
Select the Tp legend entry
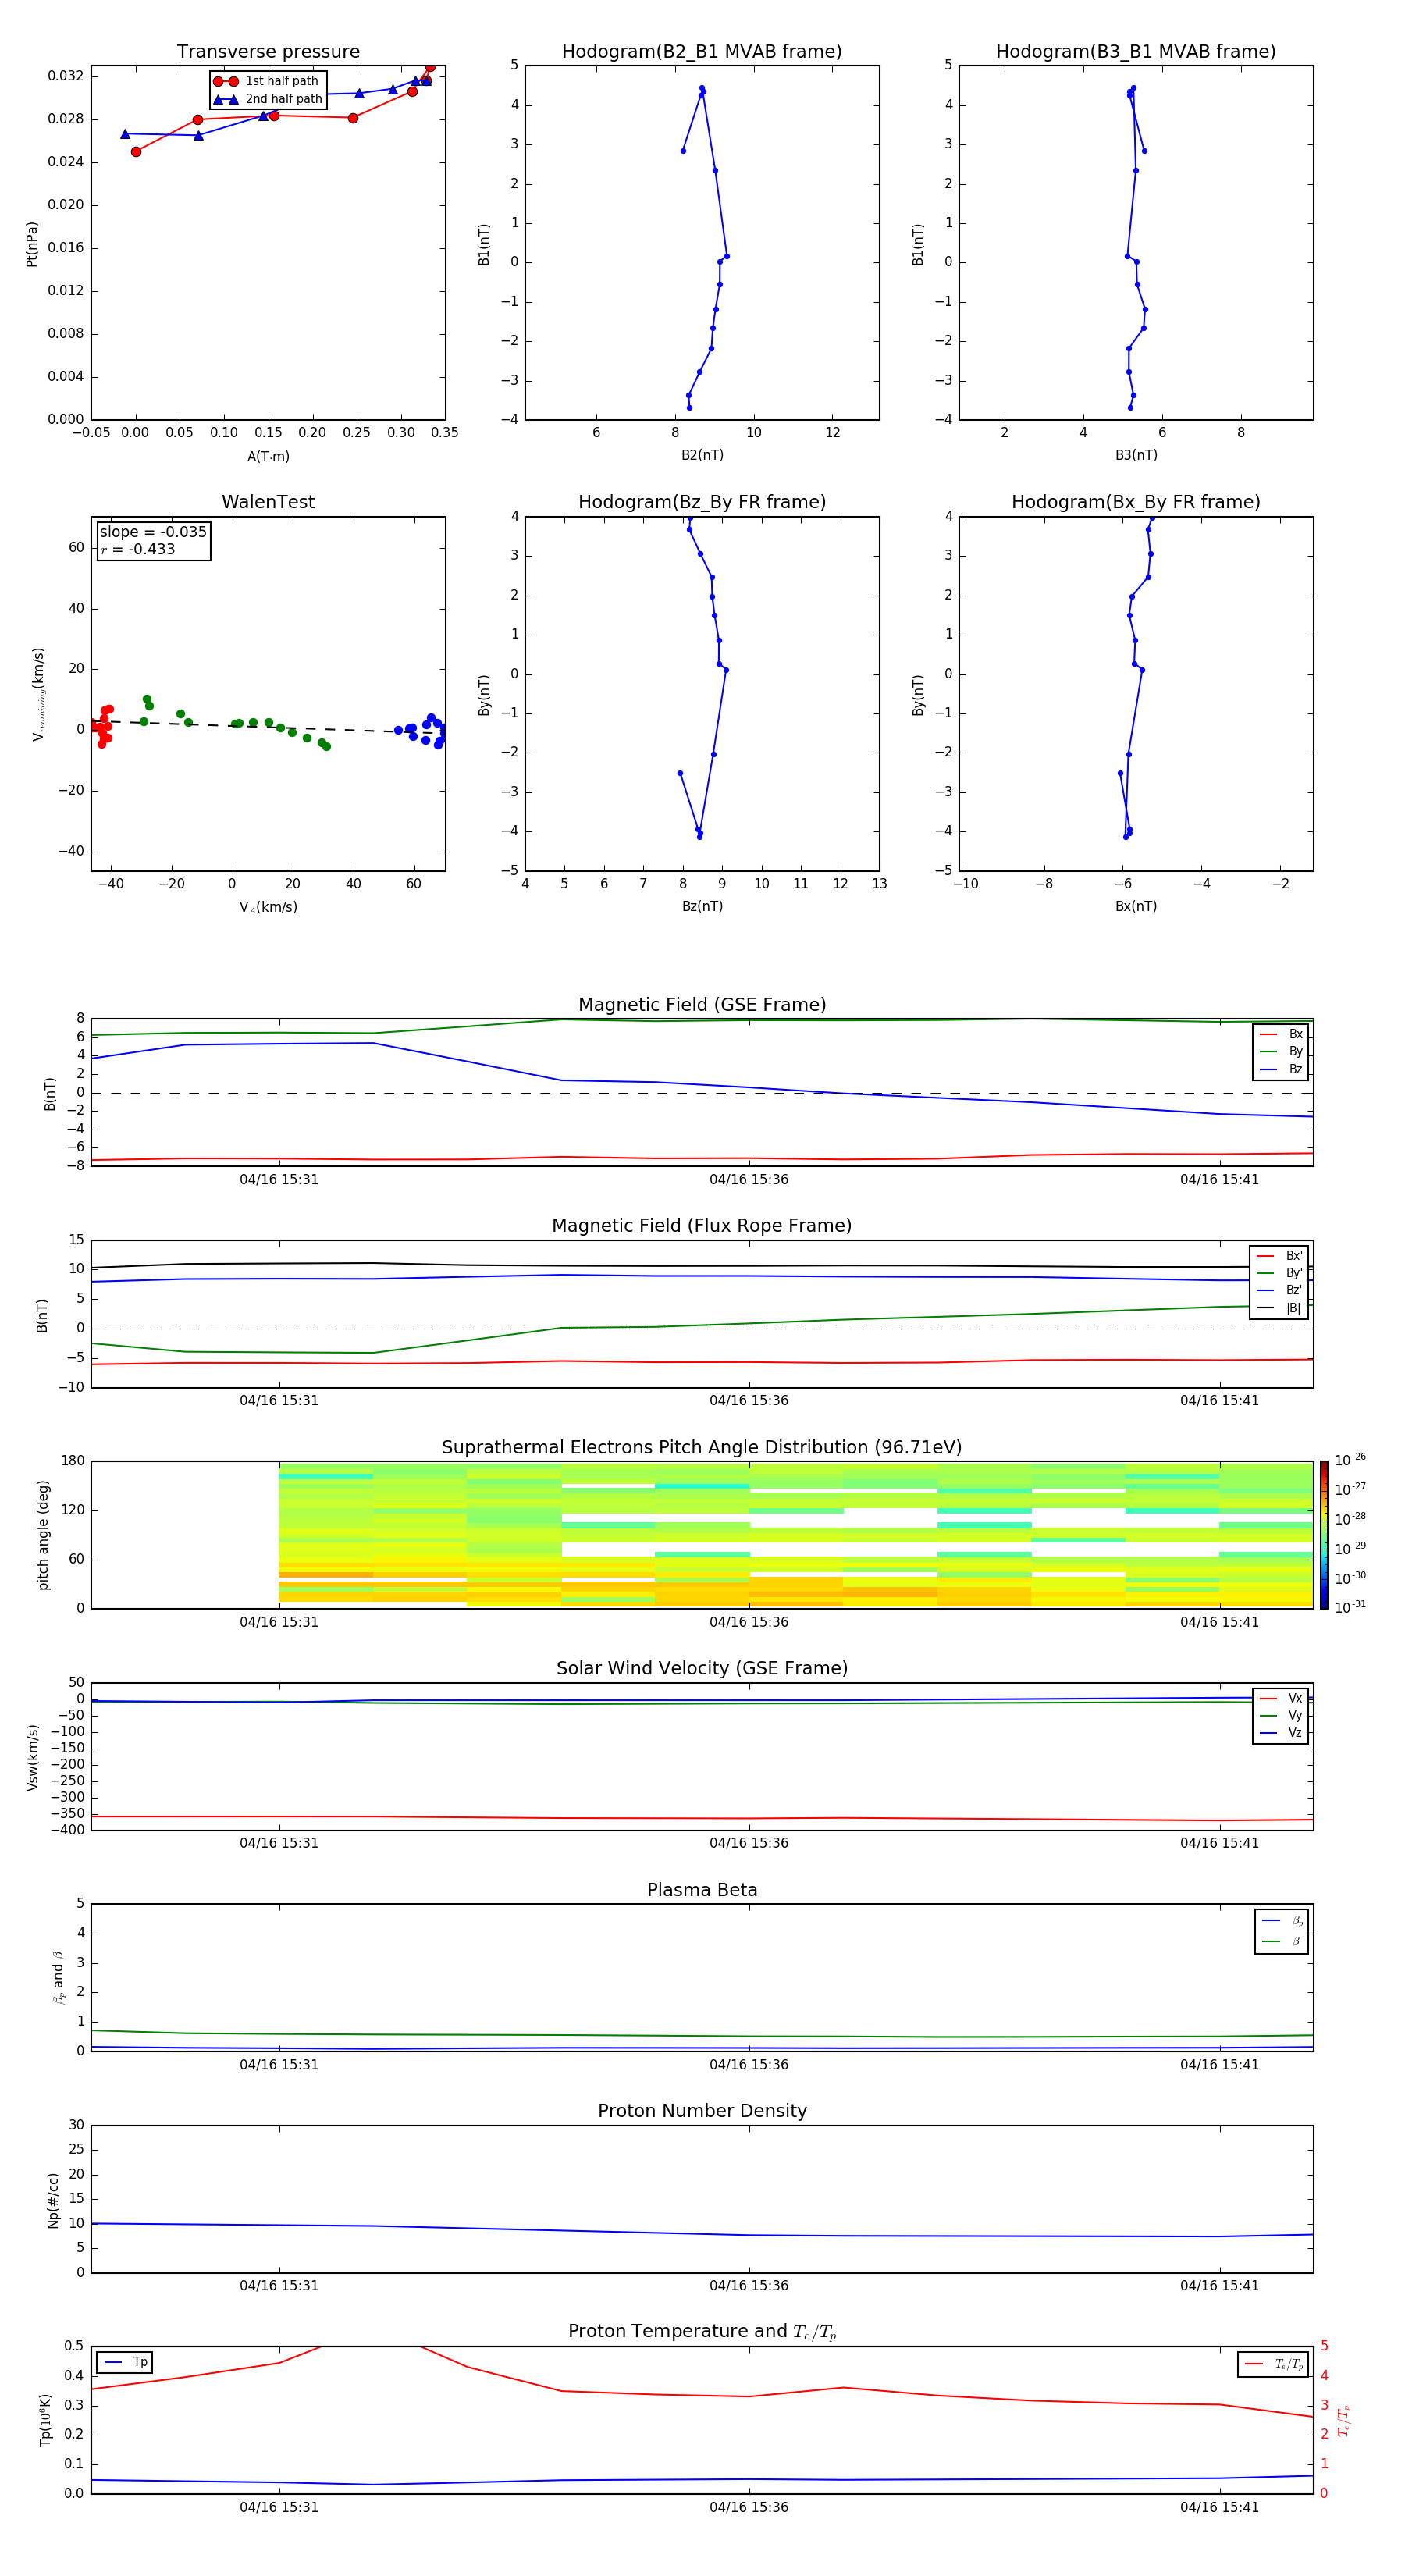click(x=125, y=2362)
